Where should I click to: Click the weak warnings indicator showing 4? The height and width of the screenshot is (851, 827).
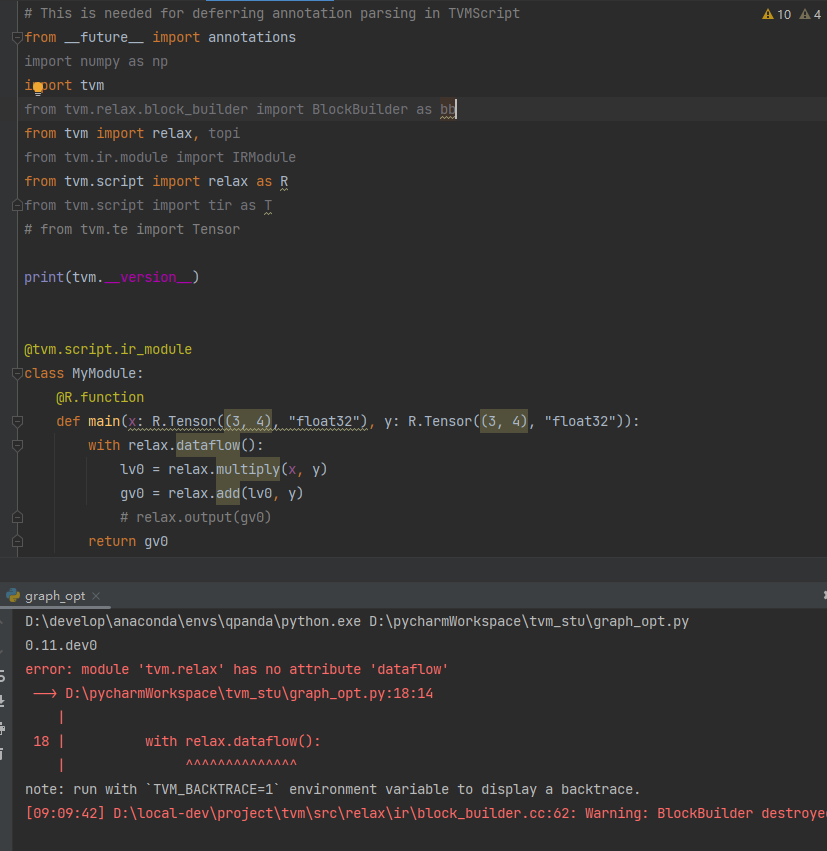coord(810,14)
